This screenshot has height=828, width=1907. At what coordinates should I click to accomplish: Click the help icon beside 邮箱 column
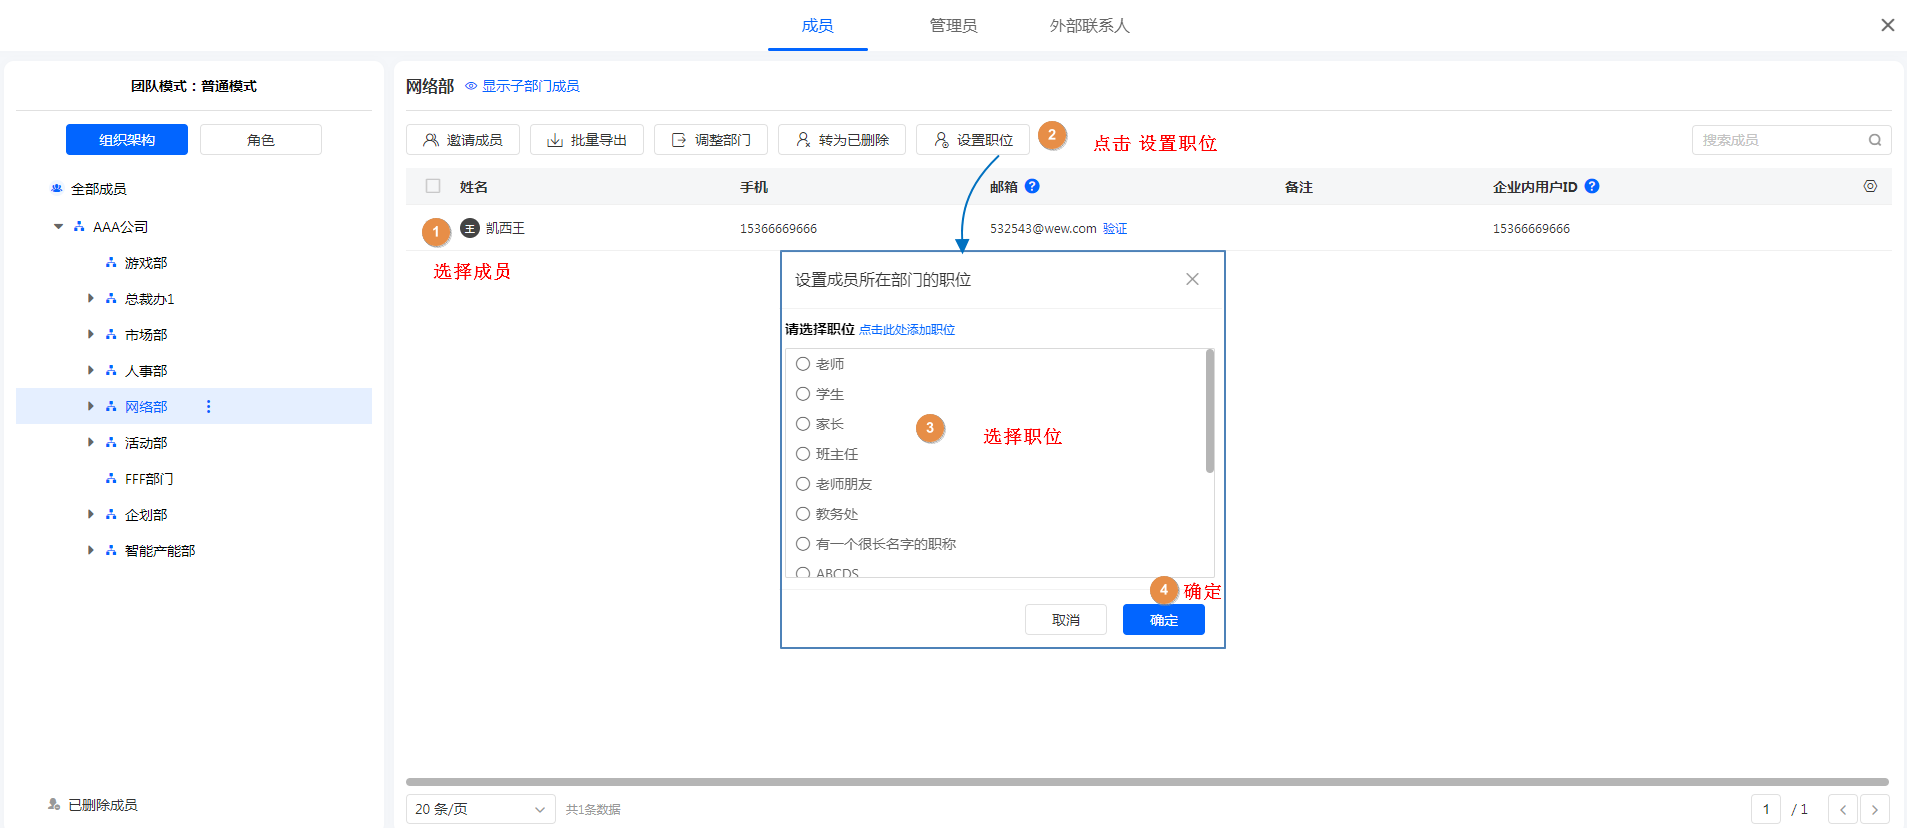tap(1032, 186)
